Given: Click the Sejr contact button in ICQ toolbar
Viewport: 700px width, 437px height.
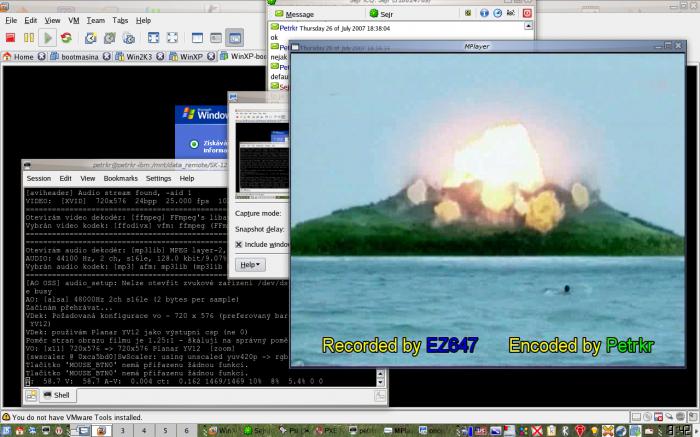Looking at the screenshot, I should pyautogui.click(x=382, y=14).
